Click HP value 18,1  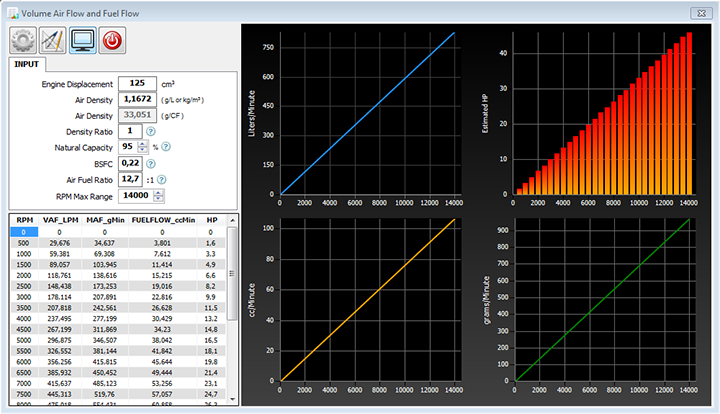click(x=210, y=351)
